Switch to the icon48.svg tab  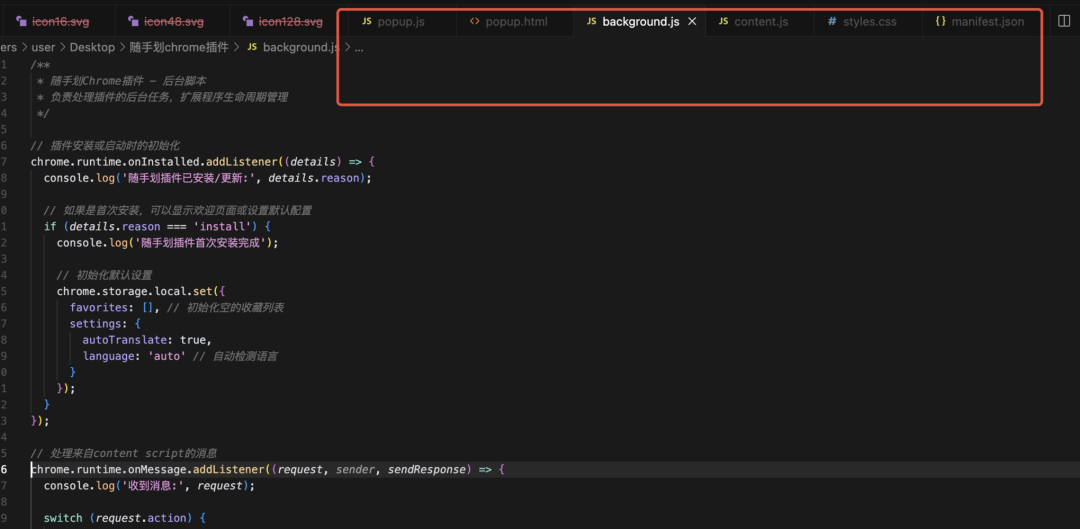[173, 21]
